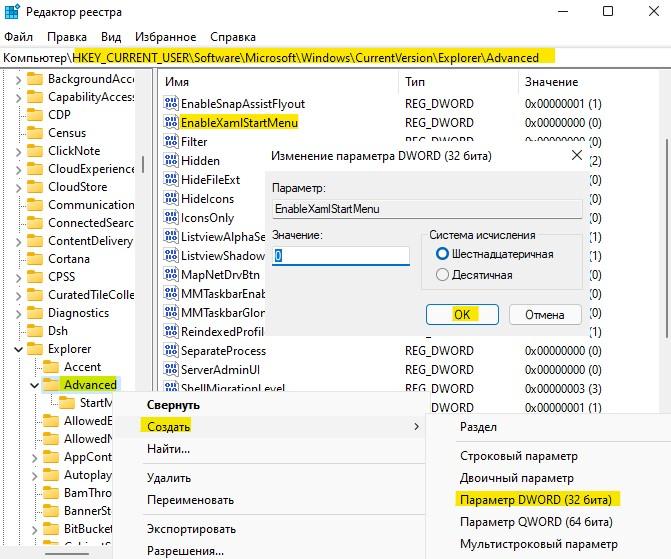Select the EnableSnapAssistFlyout DWORD value icon
671x559 pixels.
point(171,104)
